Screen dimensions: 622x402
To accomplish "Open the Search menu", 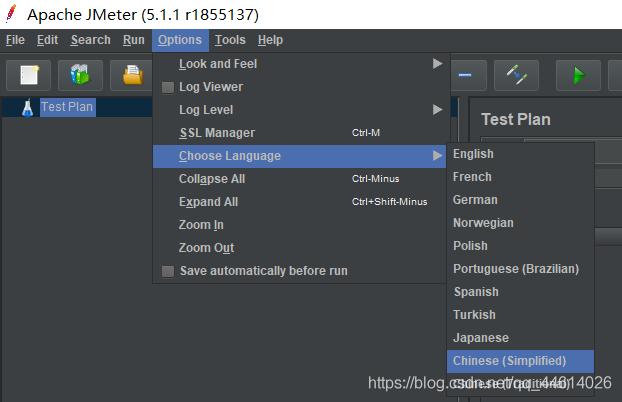I will pyautogui.click(x=90, y=40).
